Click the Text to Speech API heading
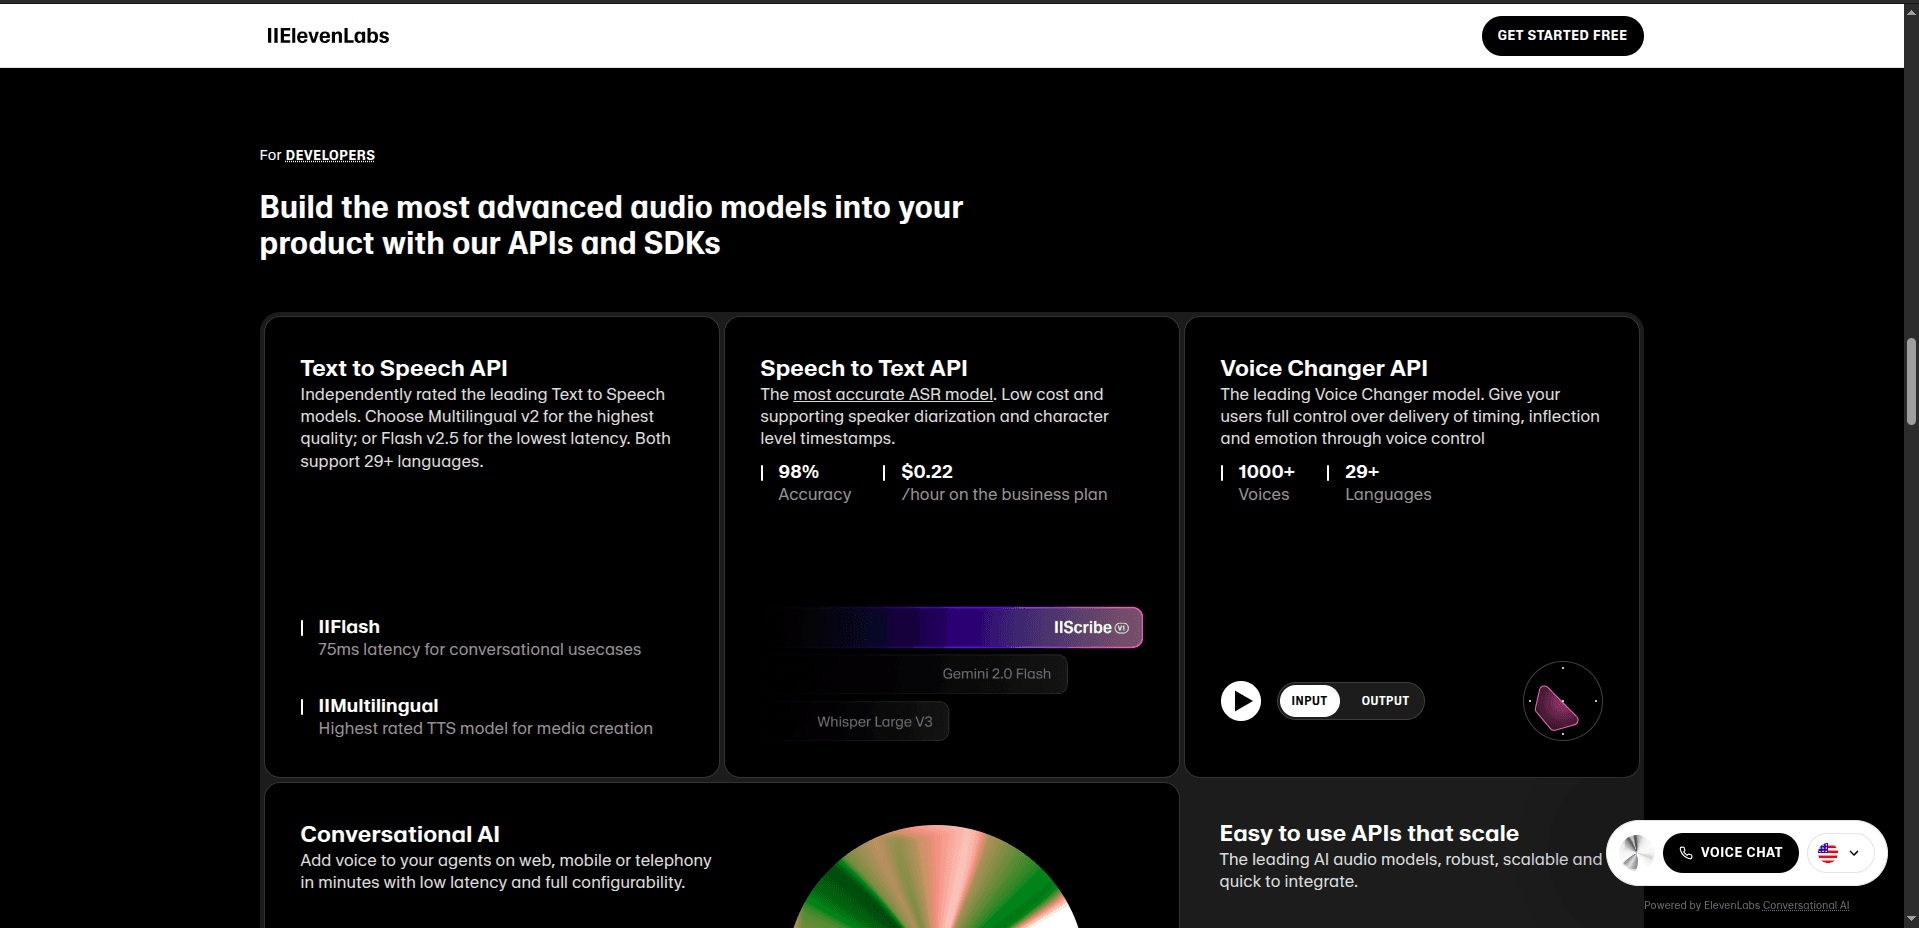The image size is (1919, 928). [x=404, y=368]
